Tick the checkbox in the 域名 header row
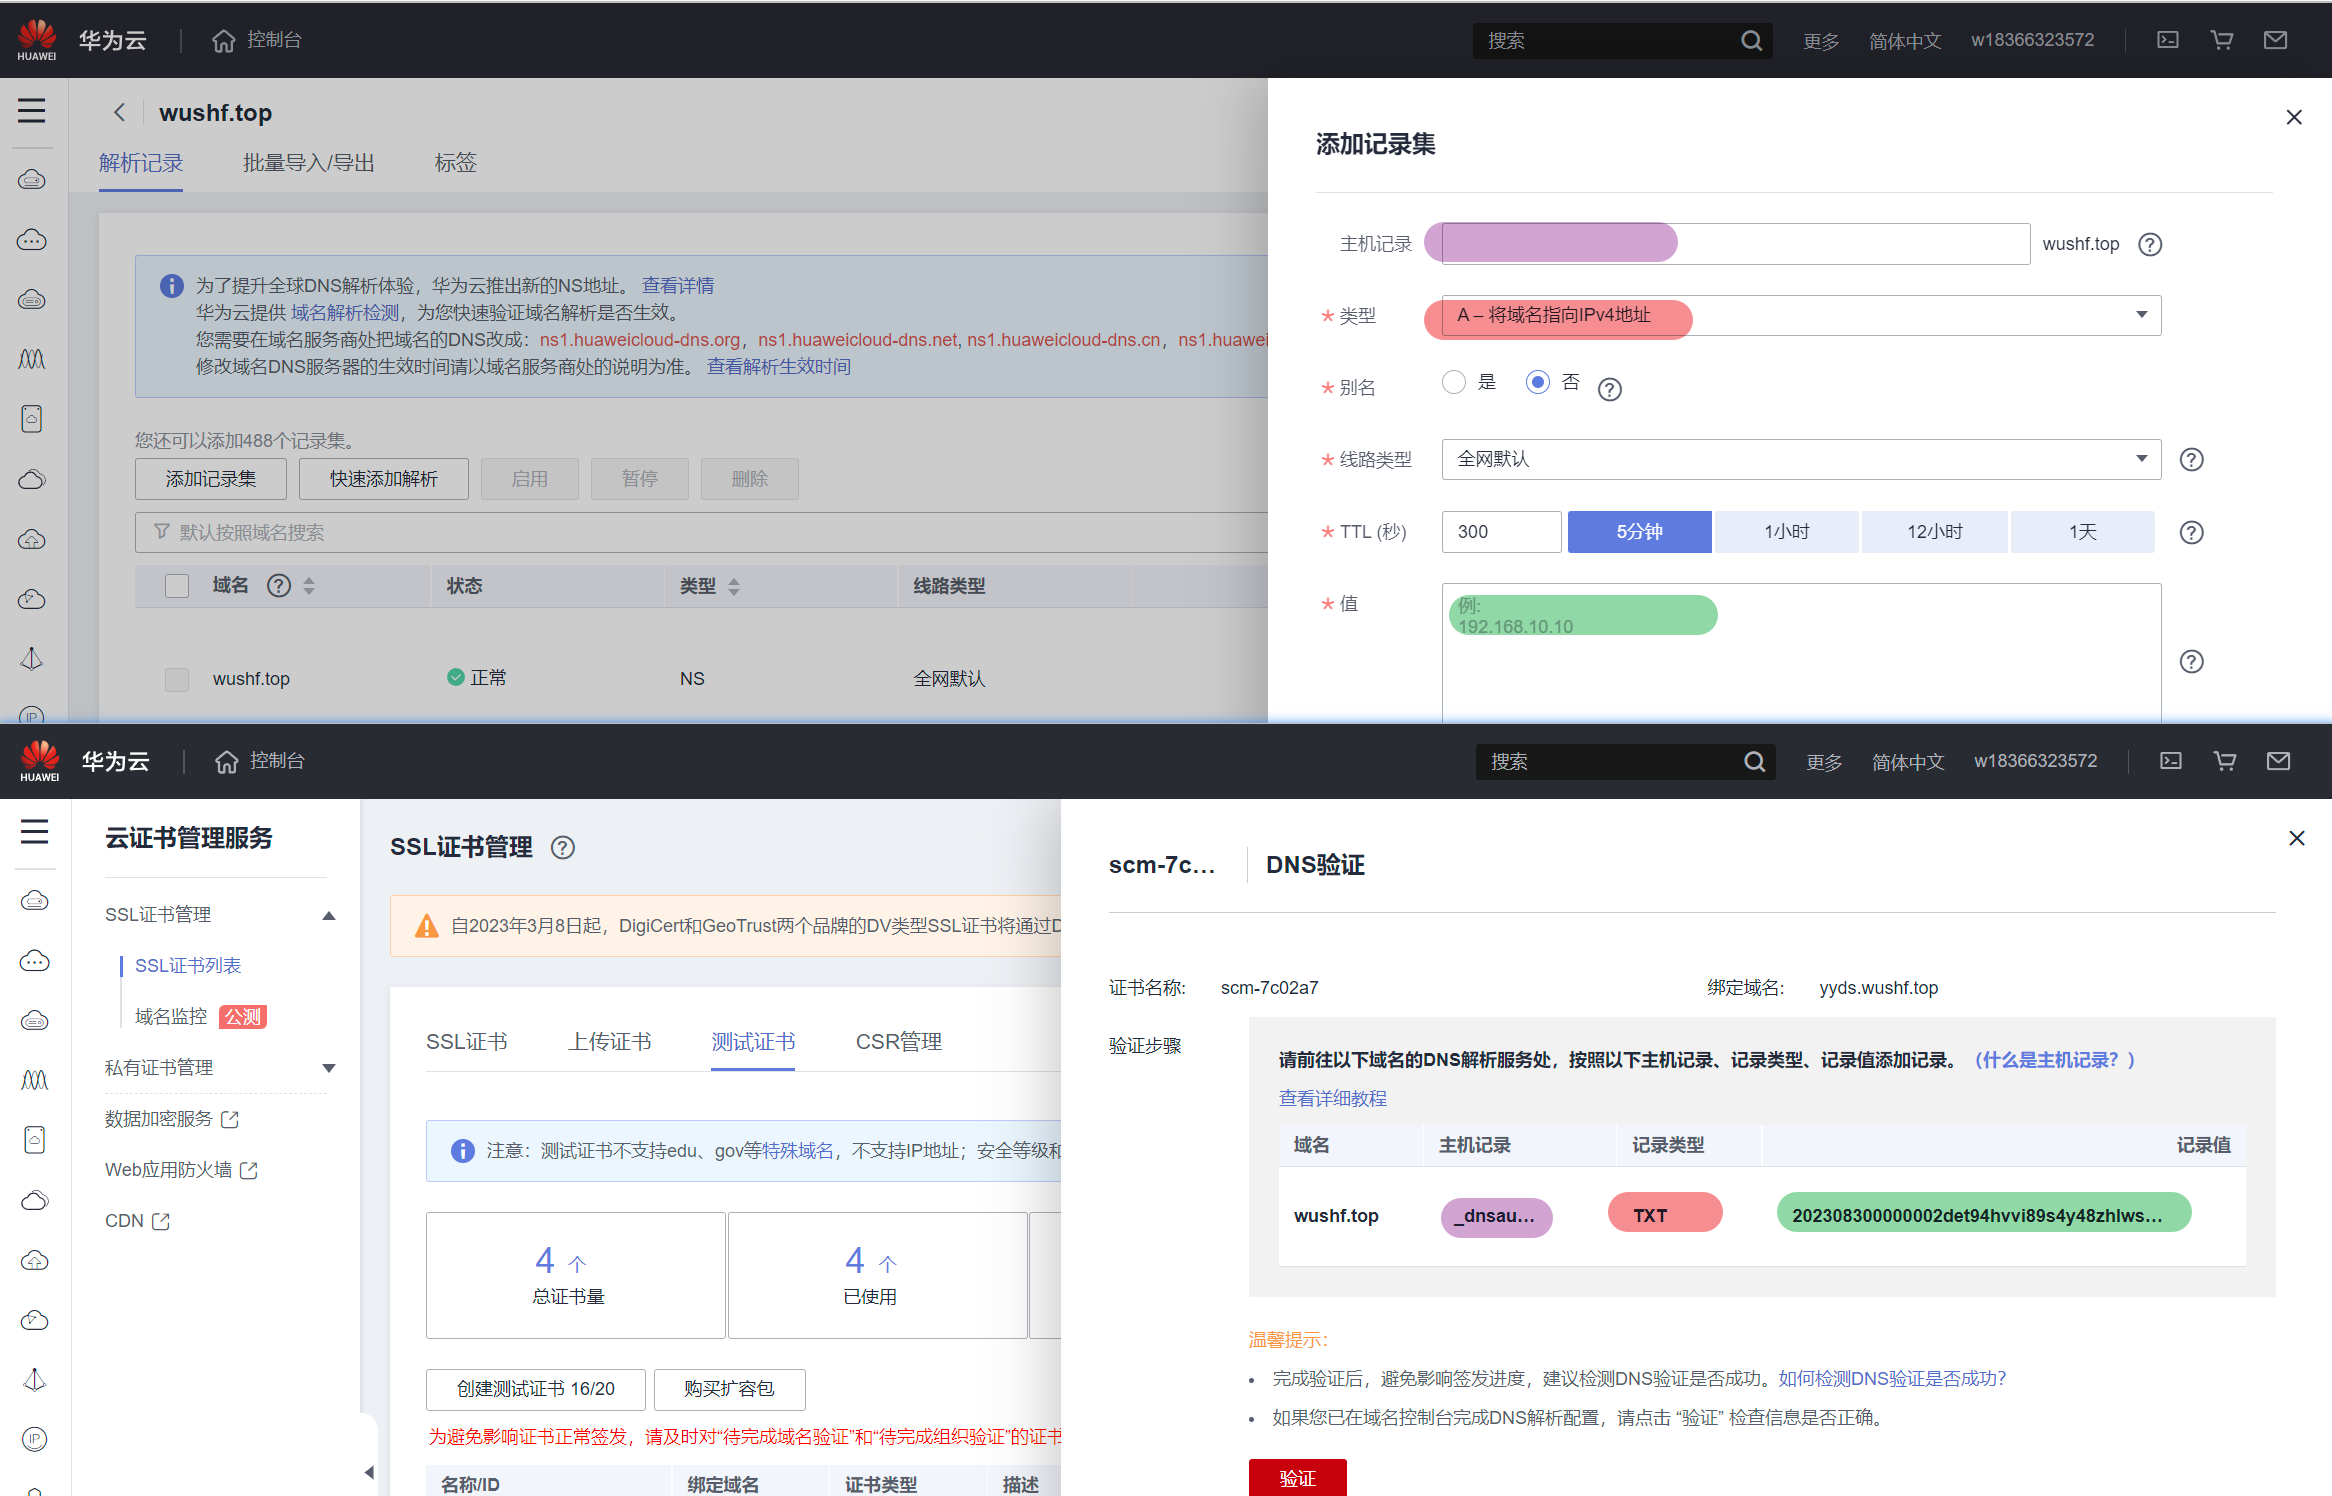The image size is (2332, 1496). (177, 586)
